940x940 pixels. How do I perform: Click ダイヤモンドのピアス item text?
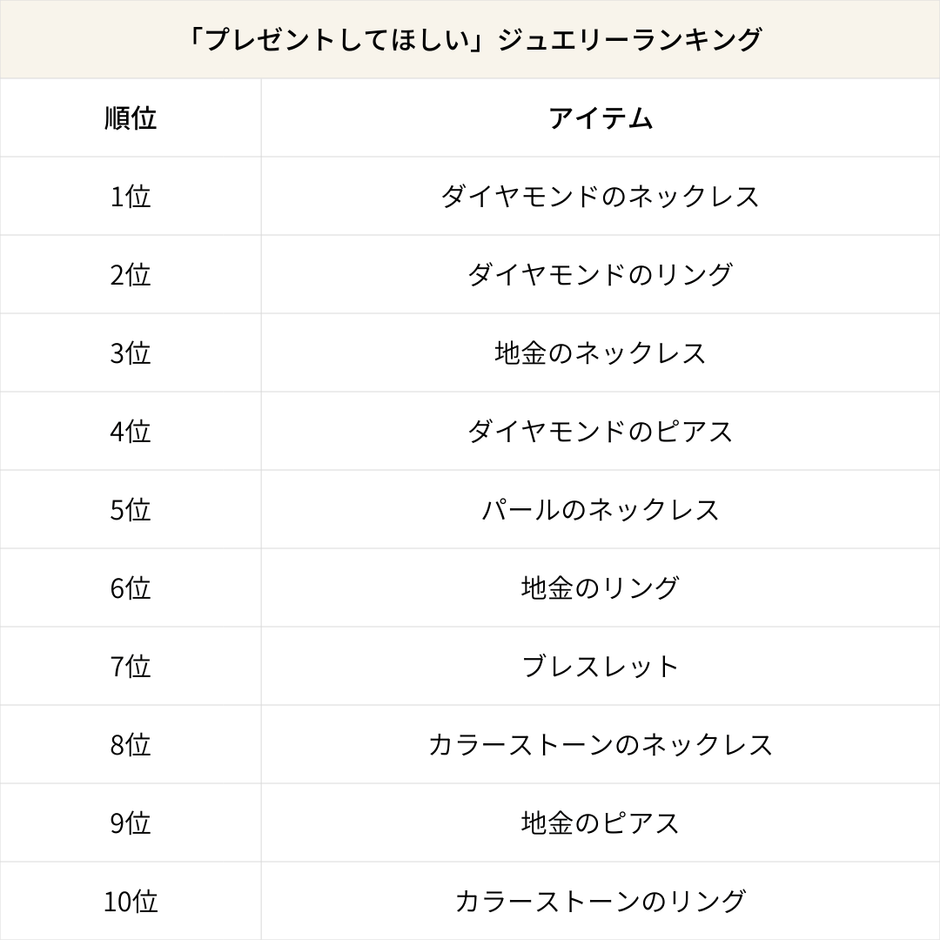pos(600,431)
